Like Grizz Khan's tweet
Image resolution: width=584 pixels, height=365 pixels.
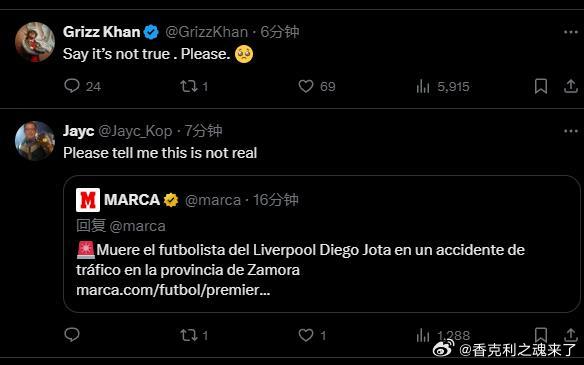tap(306, 86)
